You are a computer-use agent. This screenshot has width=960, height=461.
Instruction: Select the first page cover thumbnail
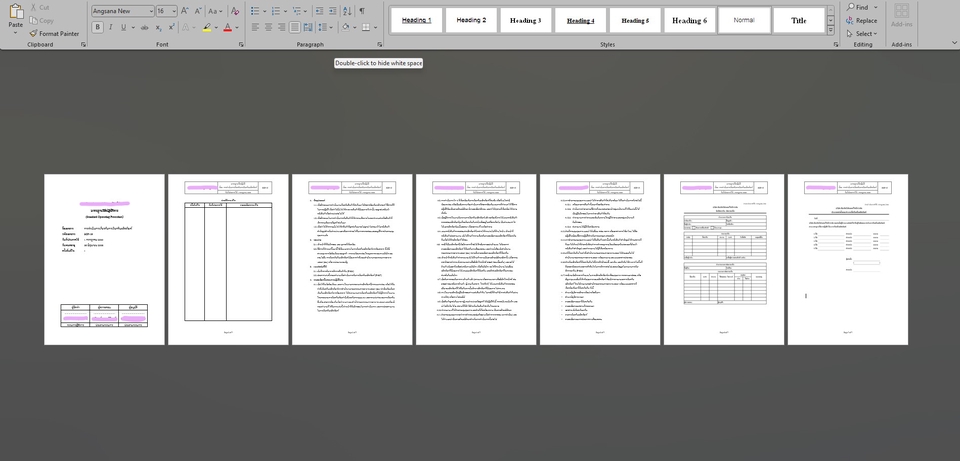coord(104,259)
